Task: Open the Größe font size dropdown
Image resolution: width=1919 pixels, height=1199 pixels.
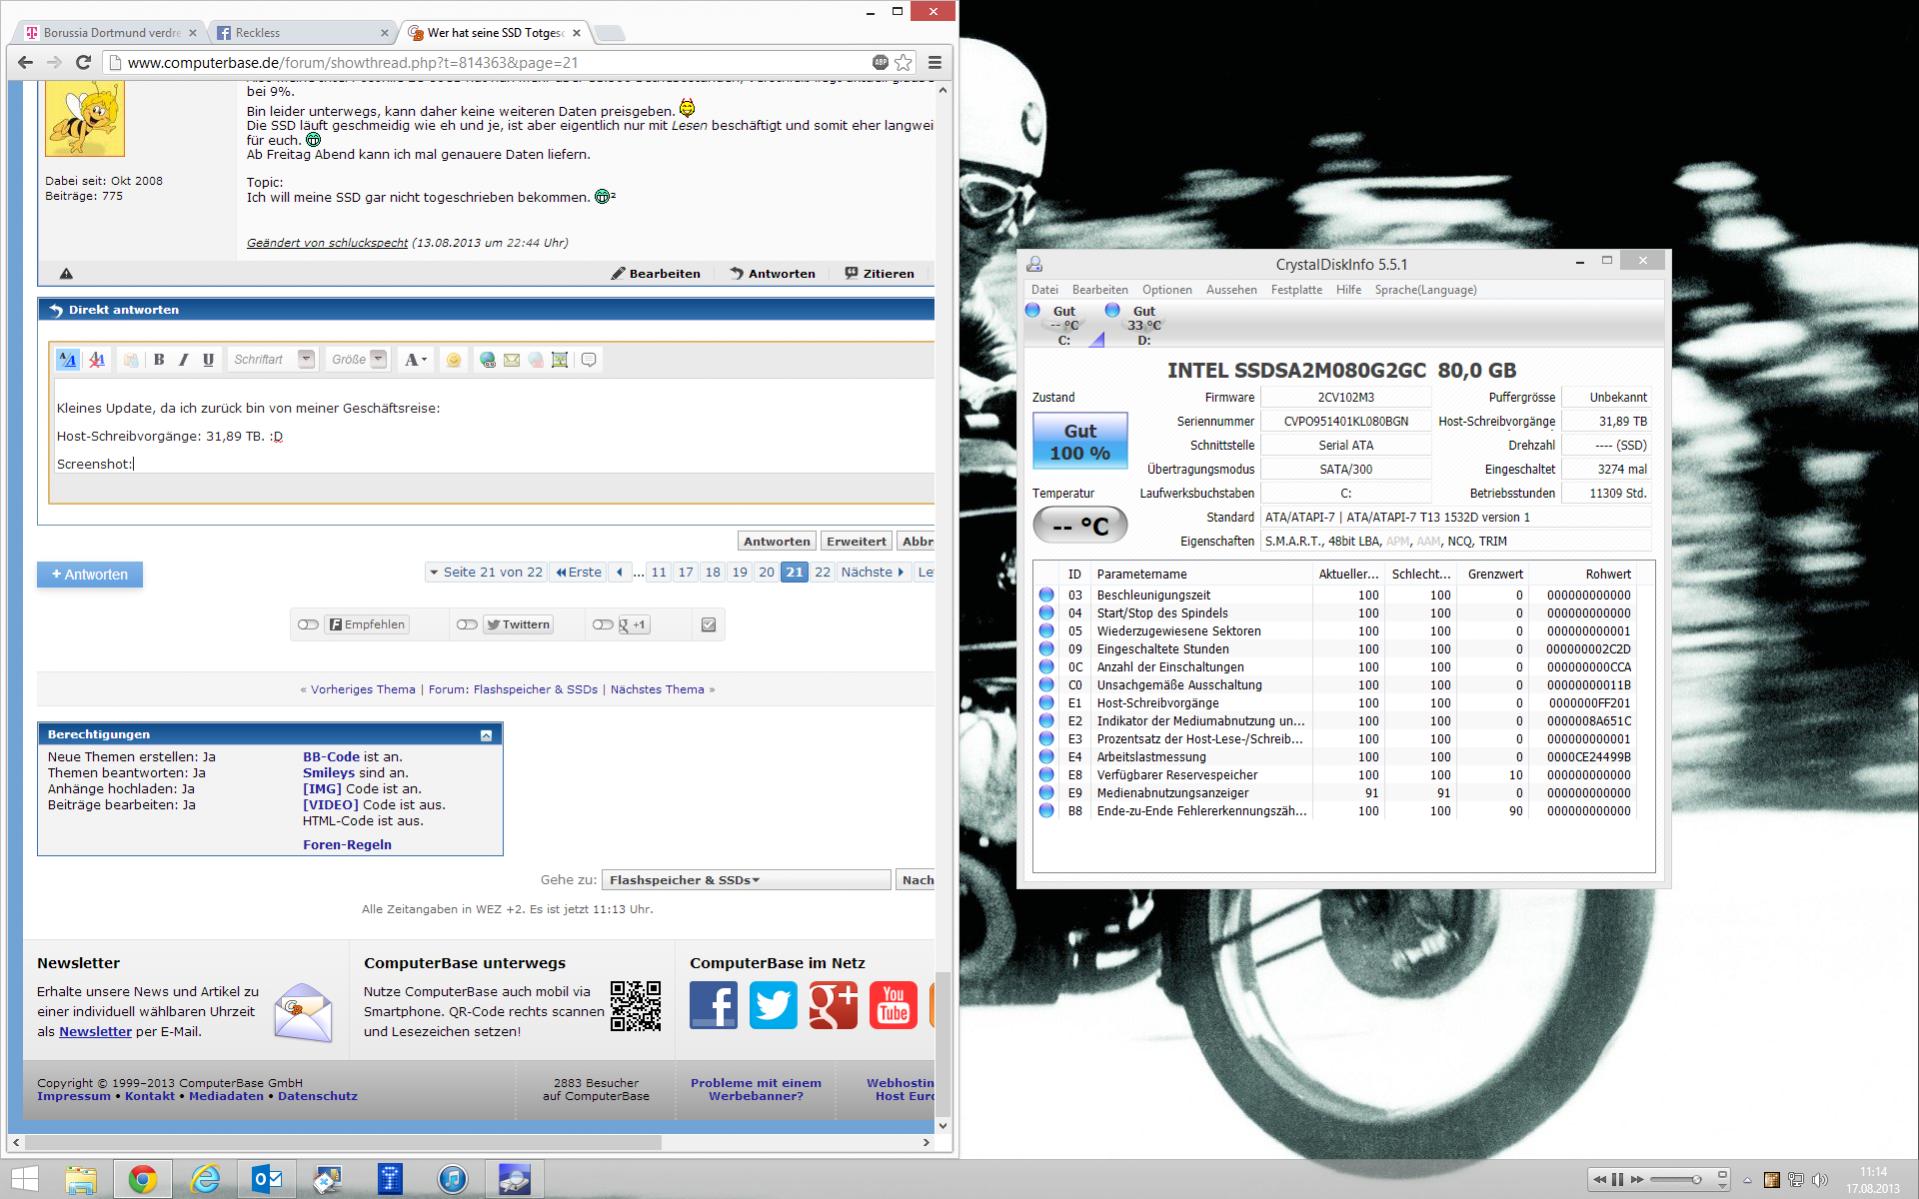Action: (357, 360)
